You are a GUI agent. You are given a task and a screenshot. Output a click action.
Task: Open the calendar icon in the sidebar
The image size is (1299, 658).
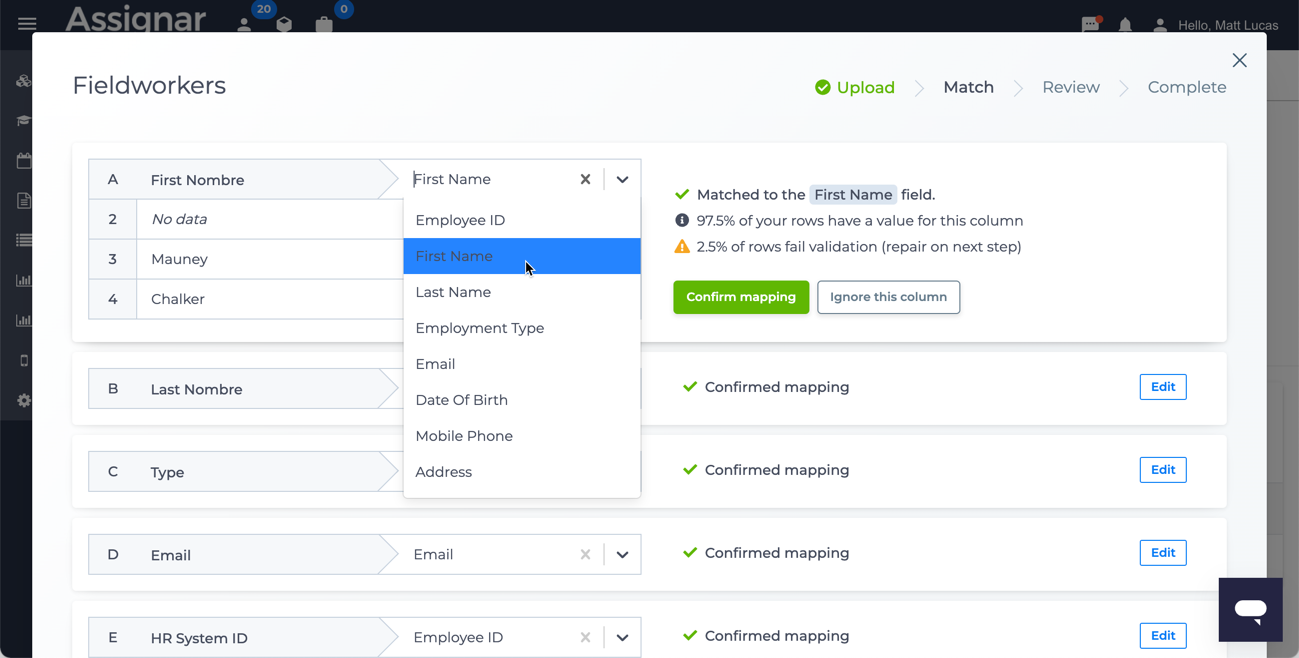(23, 160)
